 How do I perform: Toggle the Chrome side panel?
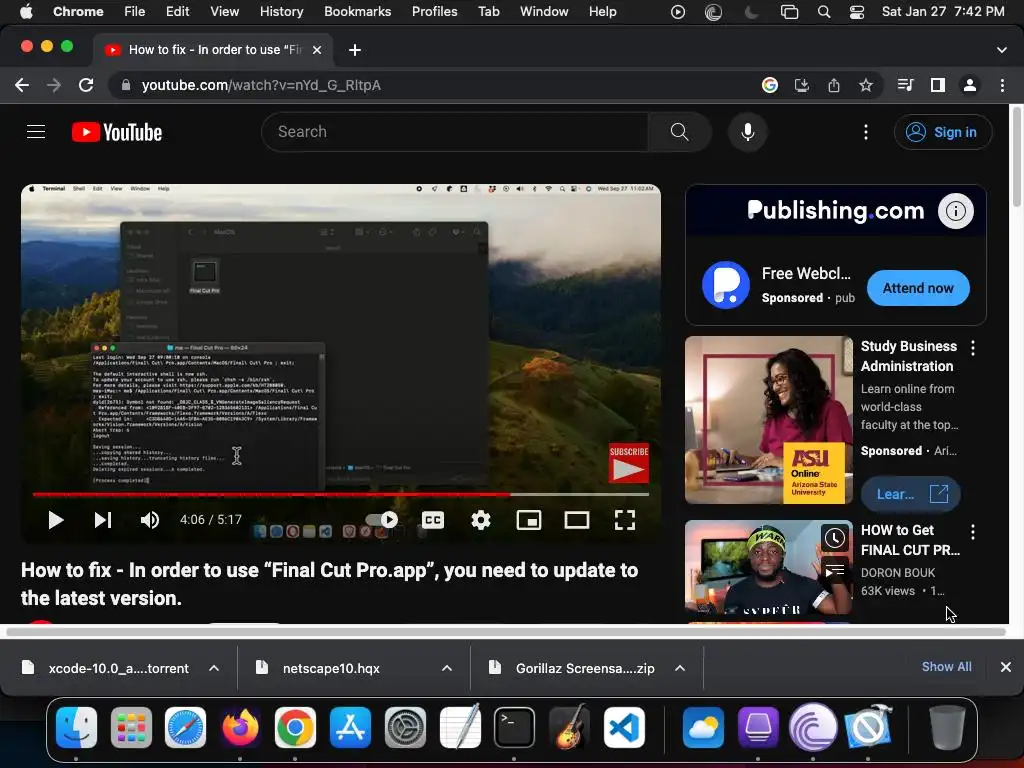[x=938, y=85]
